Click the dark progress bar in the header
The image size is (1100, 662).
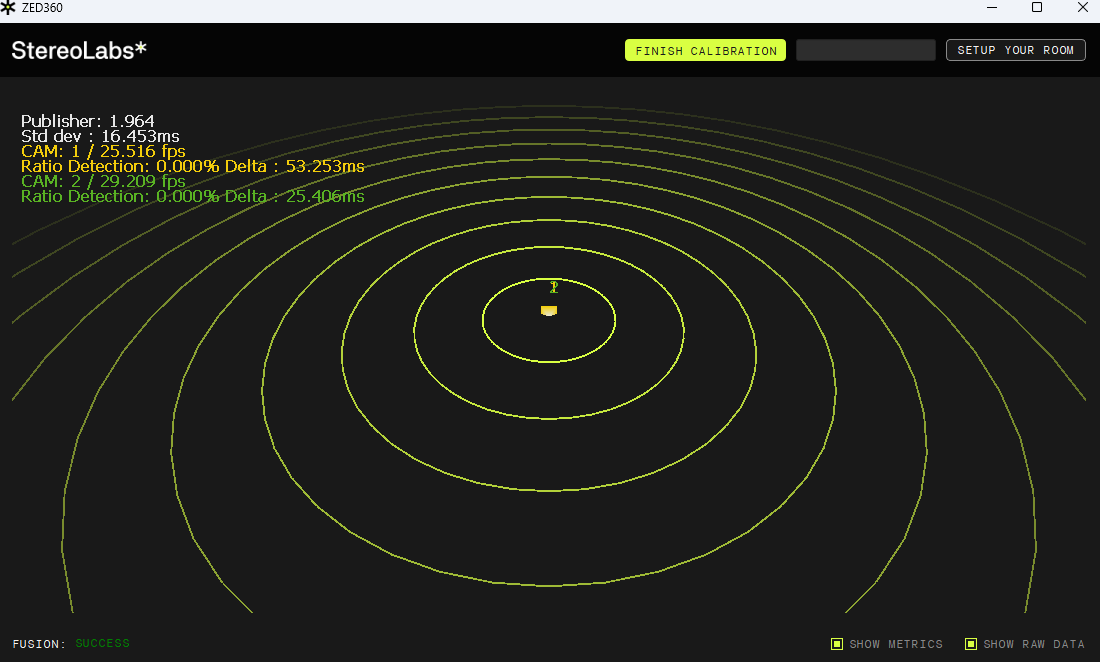pyautogui.click(x=865, y=50)
